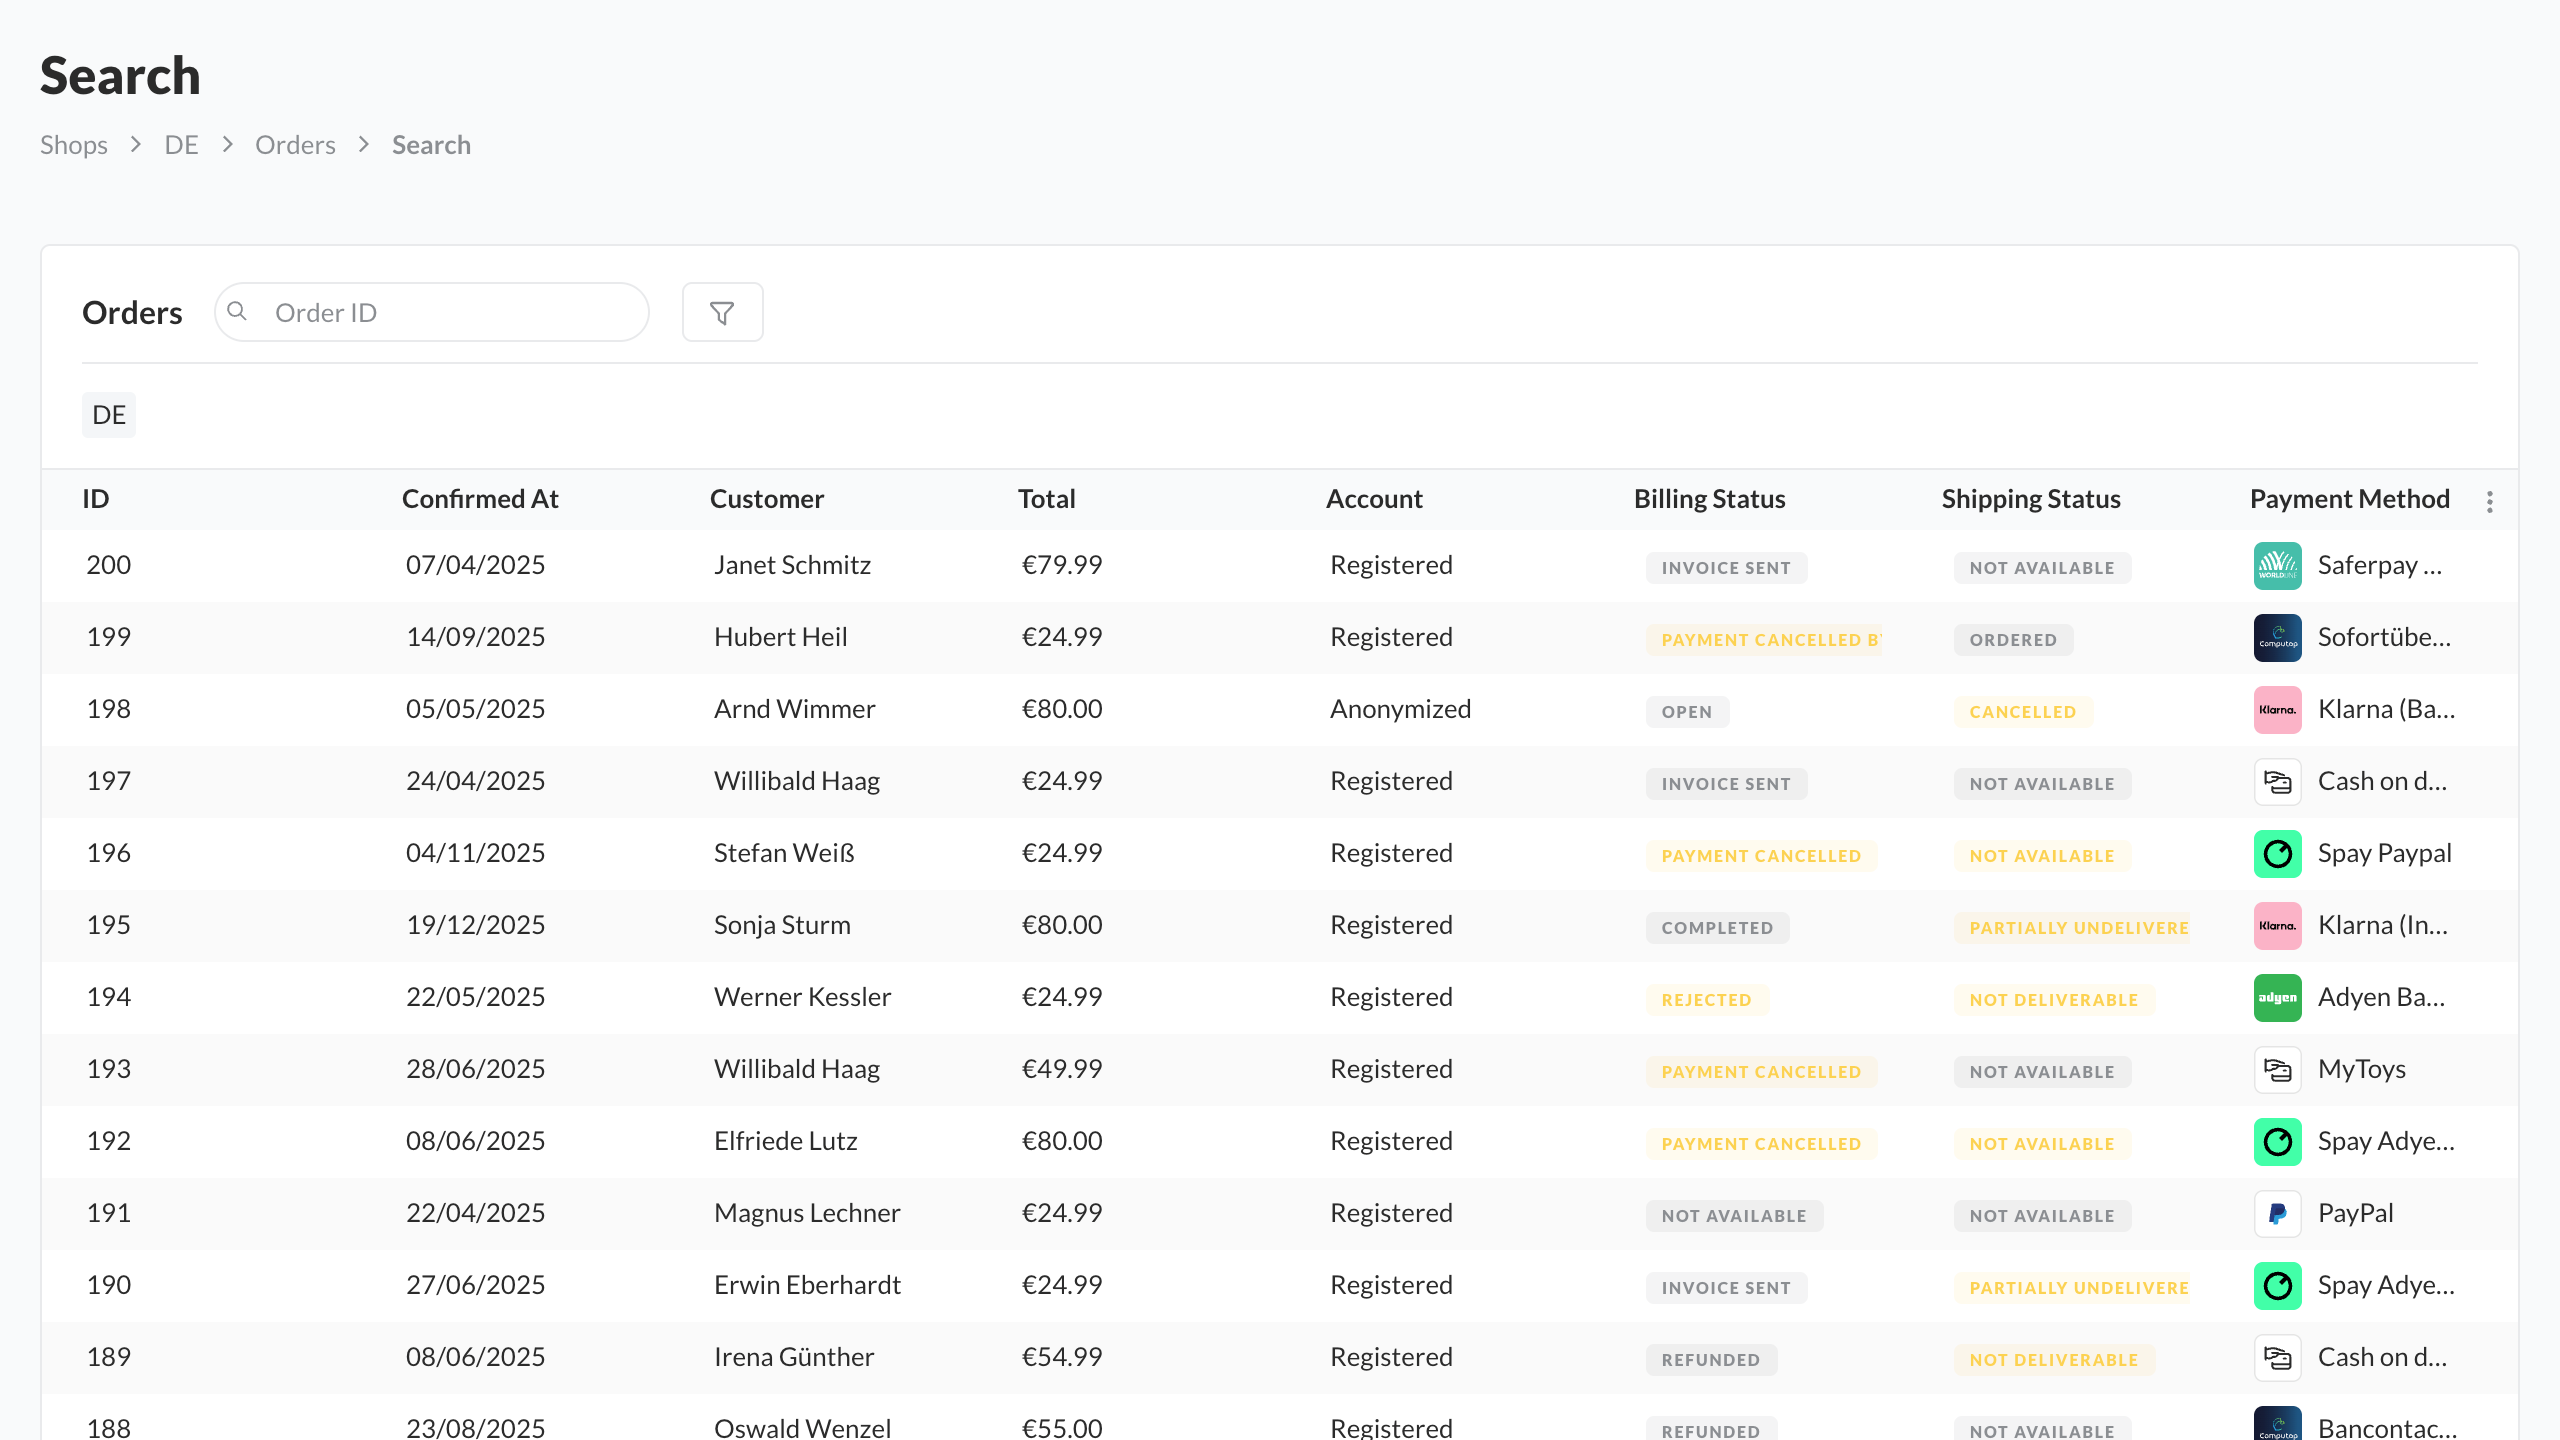Click Adyen logo on order 194
The image size is (2560, 1440).
pos(2277,998)
